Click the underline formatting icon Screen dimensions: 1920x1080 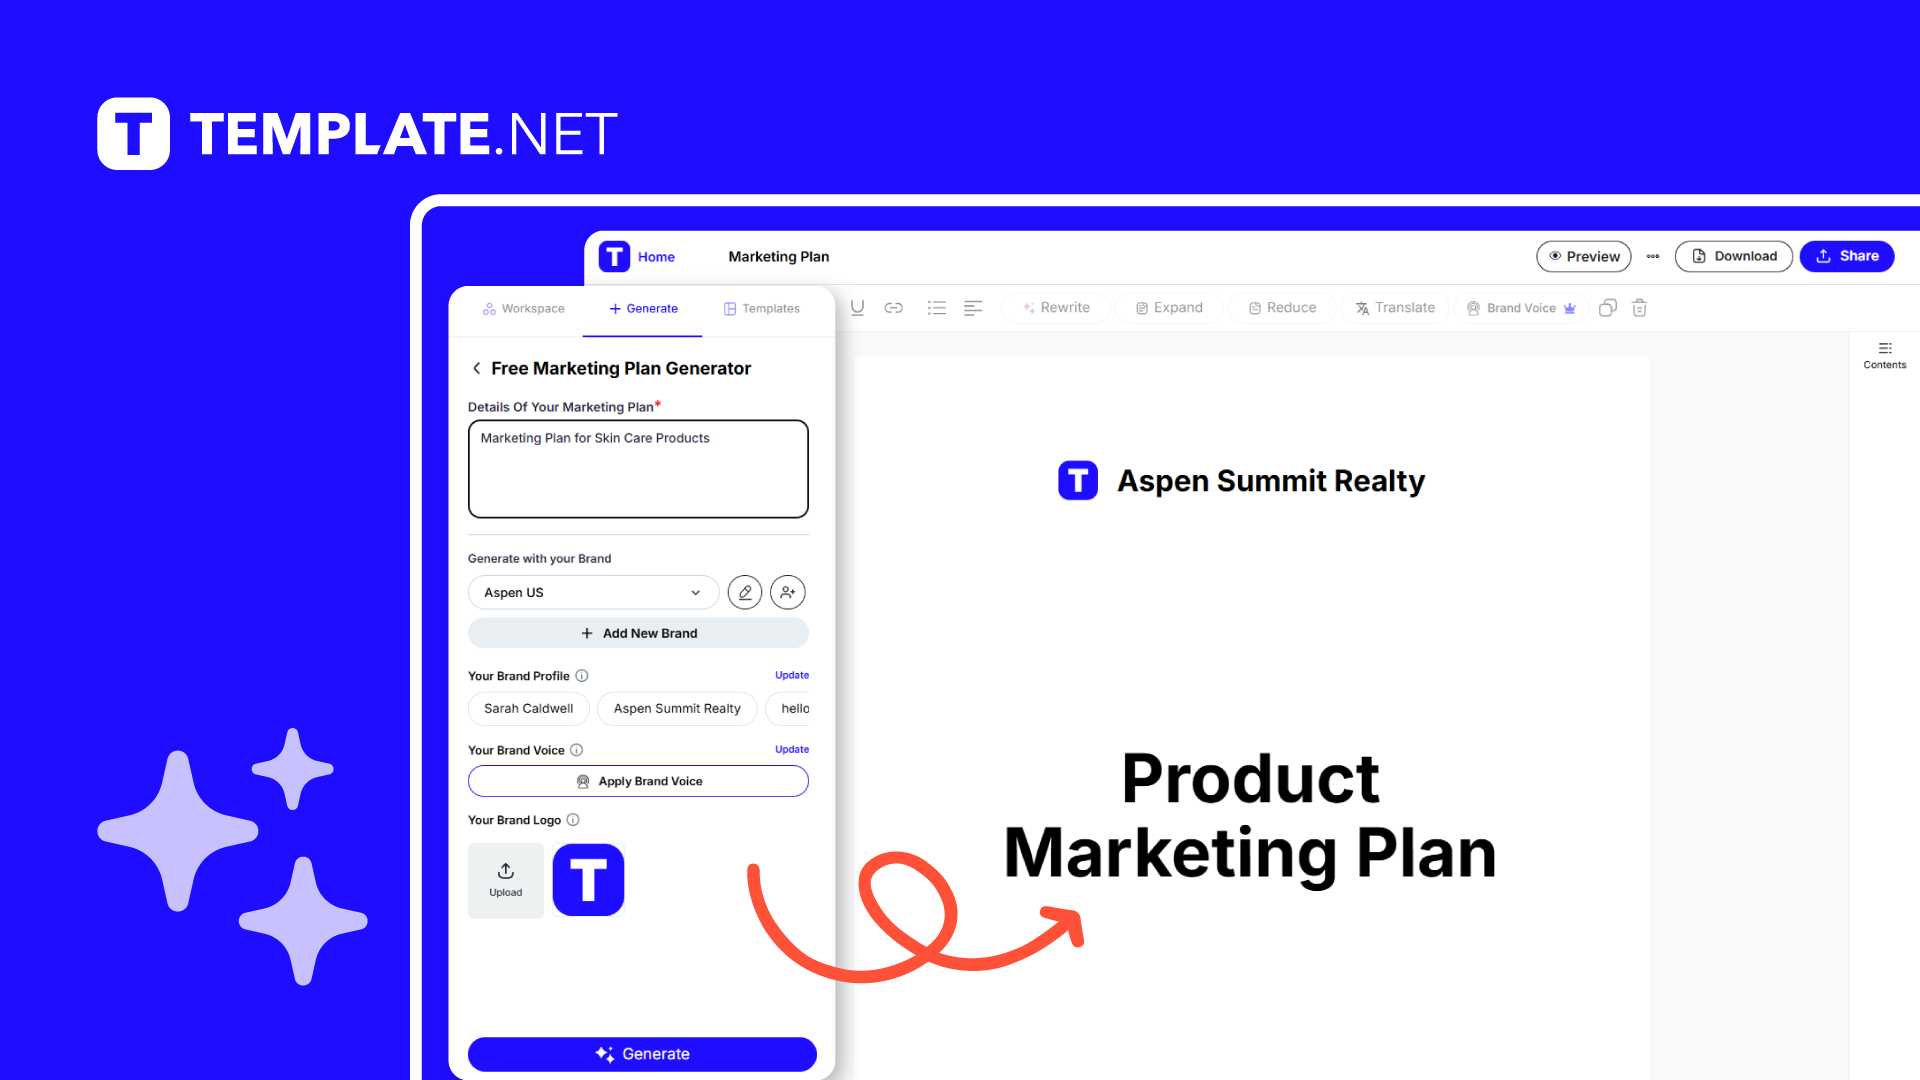857,307
